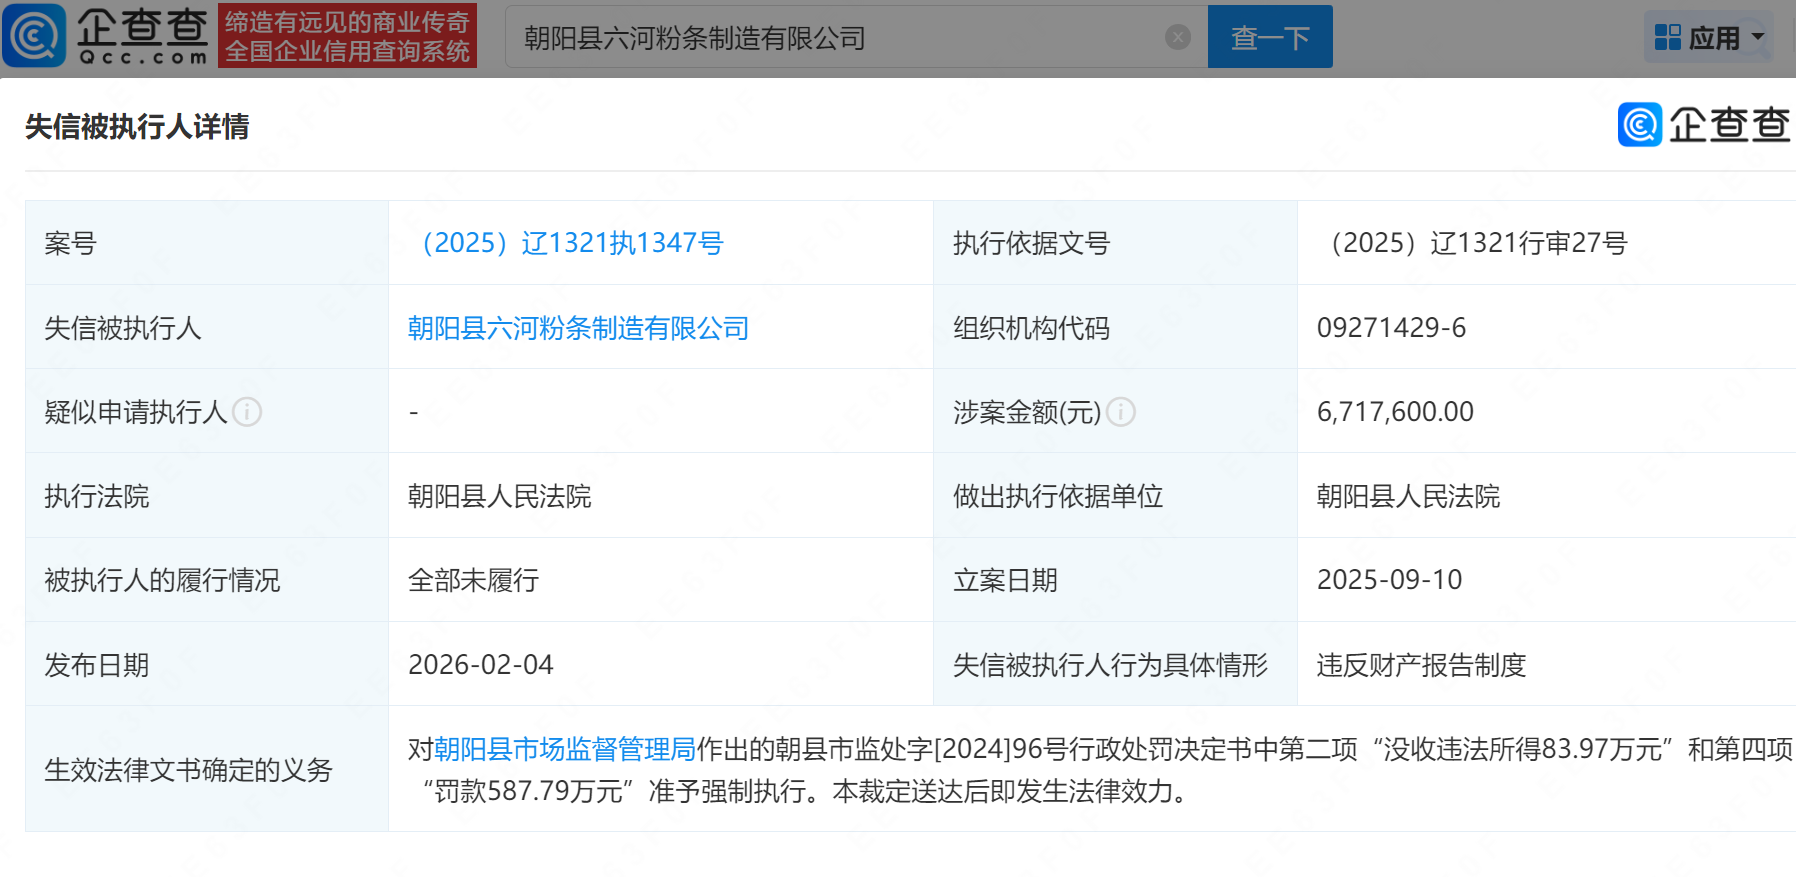Expand the 应用 dropdown arrow
Viewport: 1796px width, 877px height.
coord(1758,38)
